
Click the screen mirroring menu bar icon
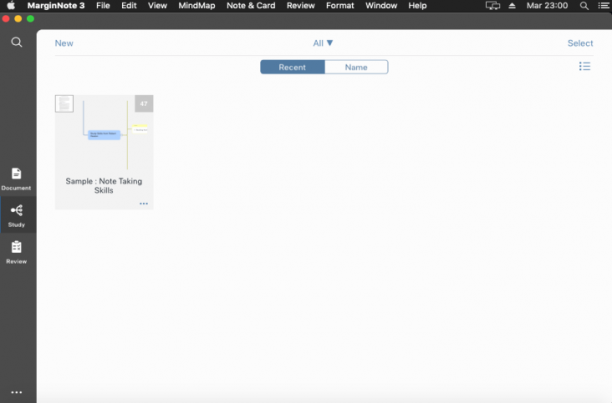click(493, 6)
